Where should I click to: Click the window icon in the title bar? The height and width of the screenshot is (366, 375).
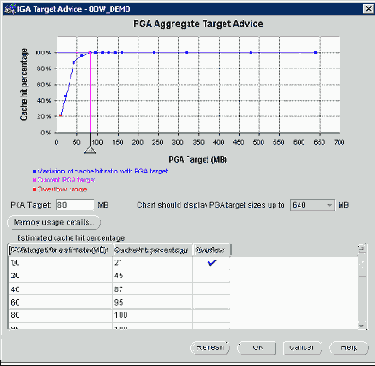click(x=9, y=9)
